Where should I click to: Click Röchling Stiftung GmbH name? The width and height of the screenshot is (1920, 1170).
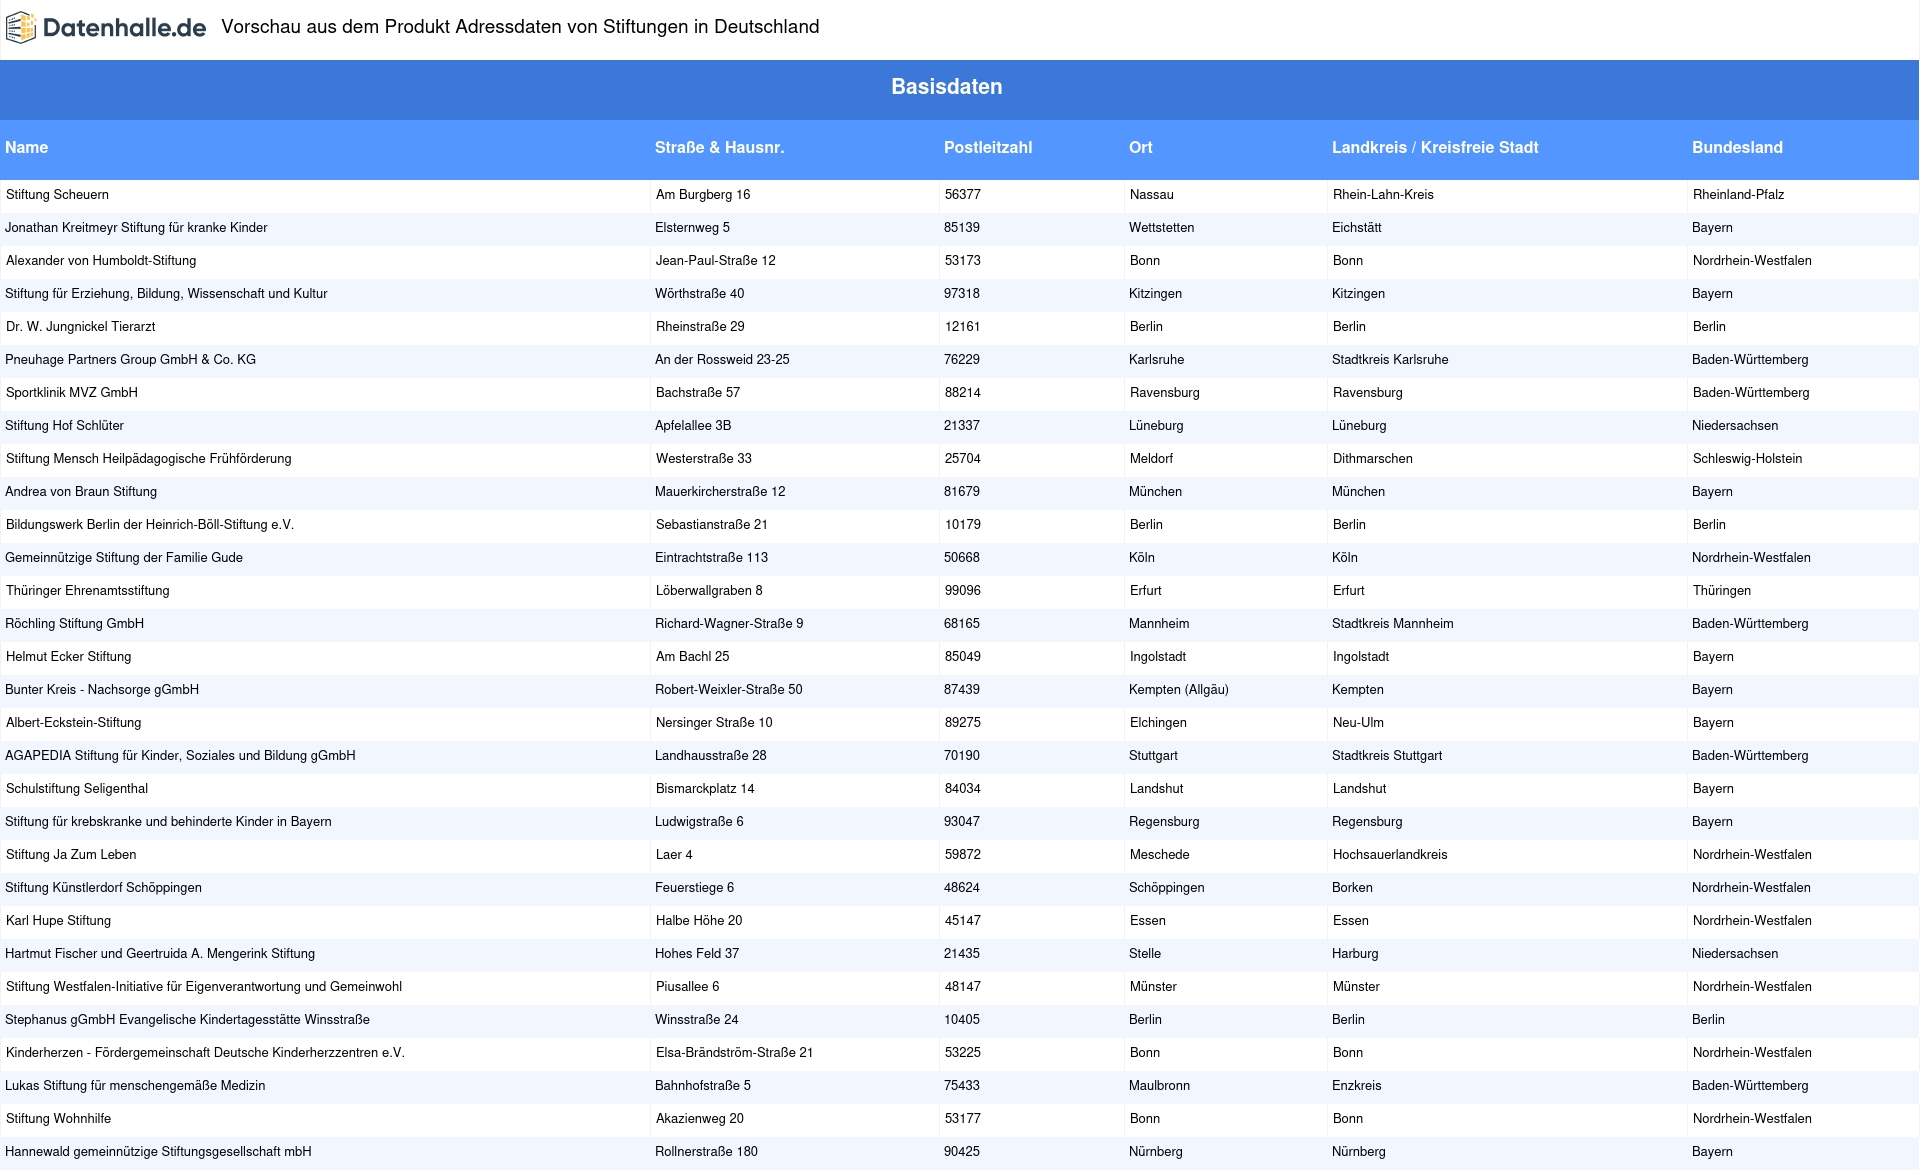(x=74, y=624)
